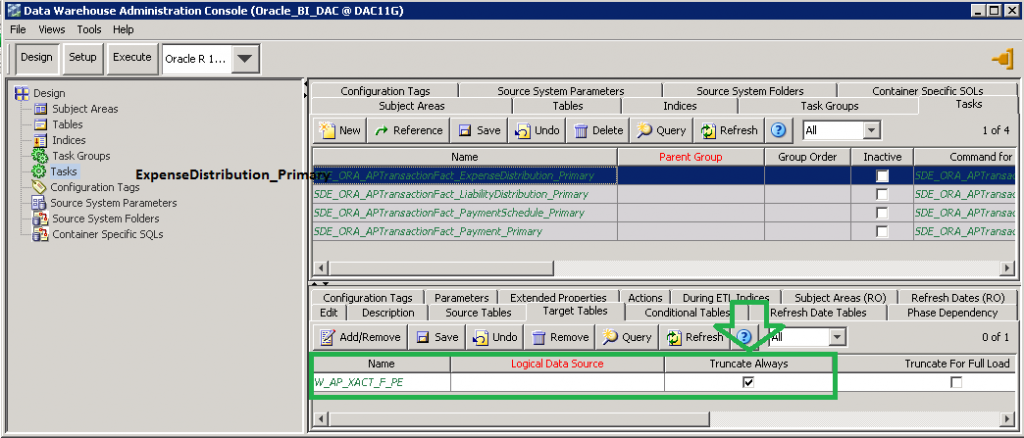Switch to the Design view
The image size is (1024, 438).
[37, 57]
